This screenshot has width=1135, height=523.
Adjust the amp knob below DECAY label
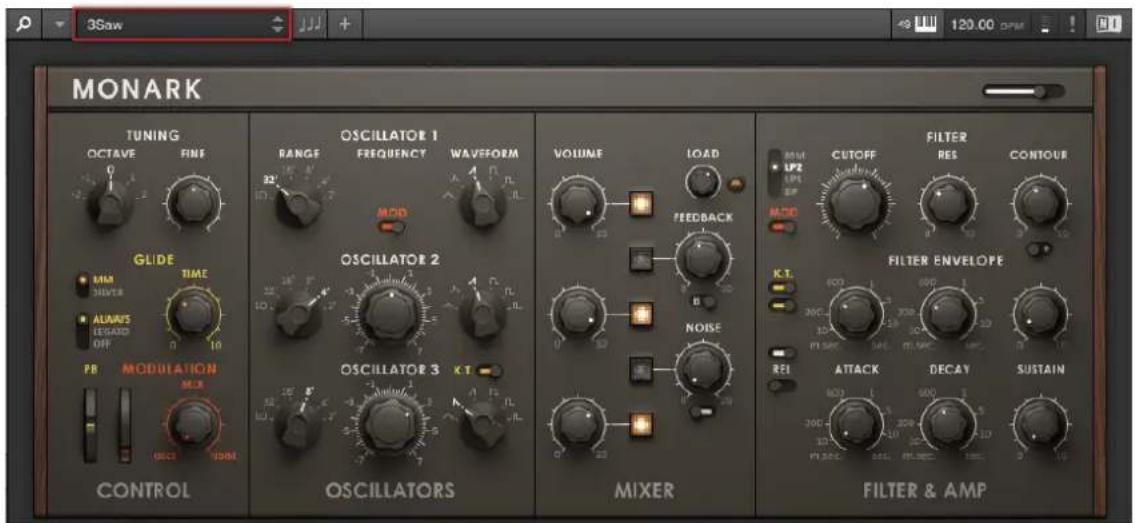(x=946, y=425)
